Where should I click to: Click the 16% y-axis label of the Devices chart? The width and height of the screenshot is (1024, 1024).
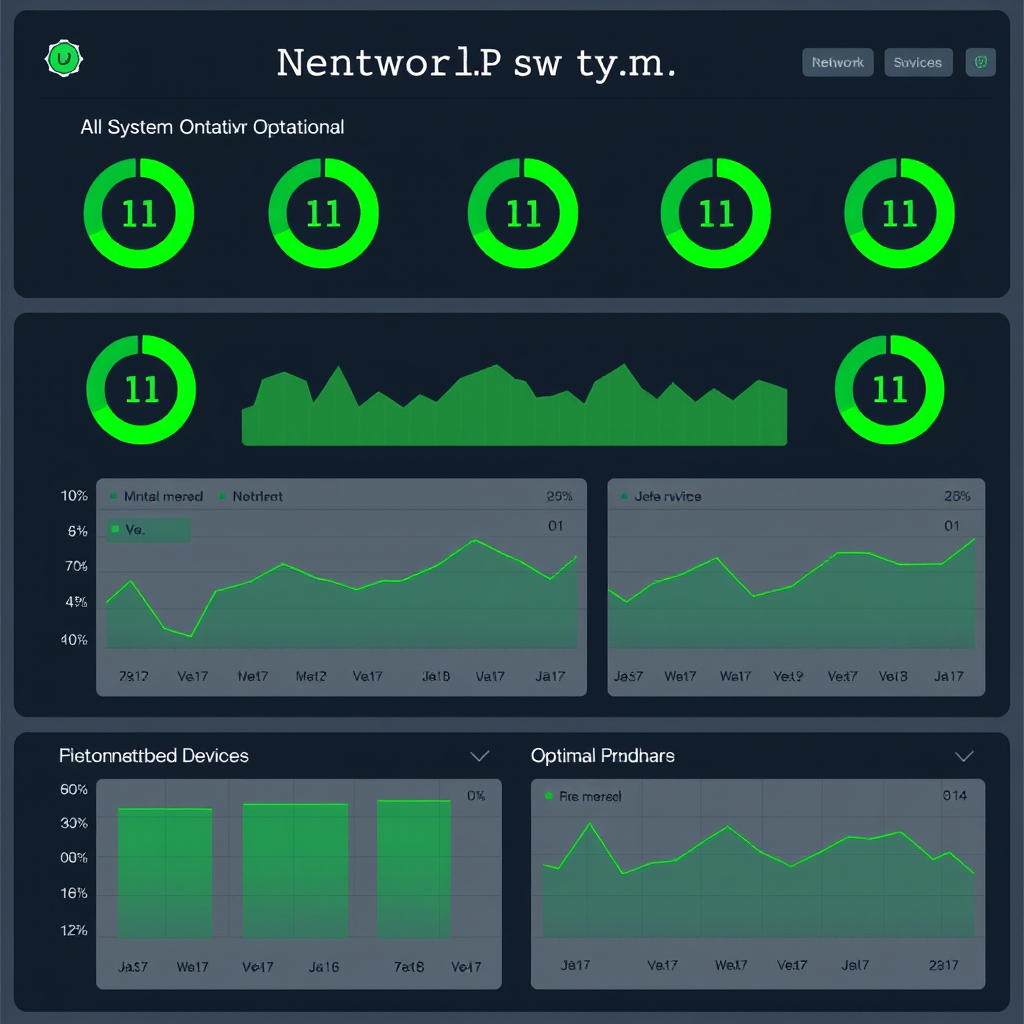[74, 893]
